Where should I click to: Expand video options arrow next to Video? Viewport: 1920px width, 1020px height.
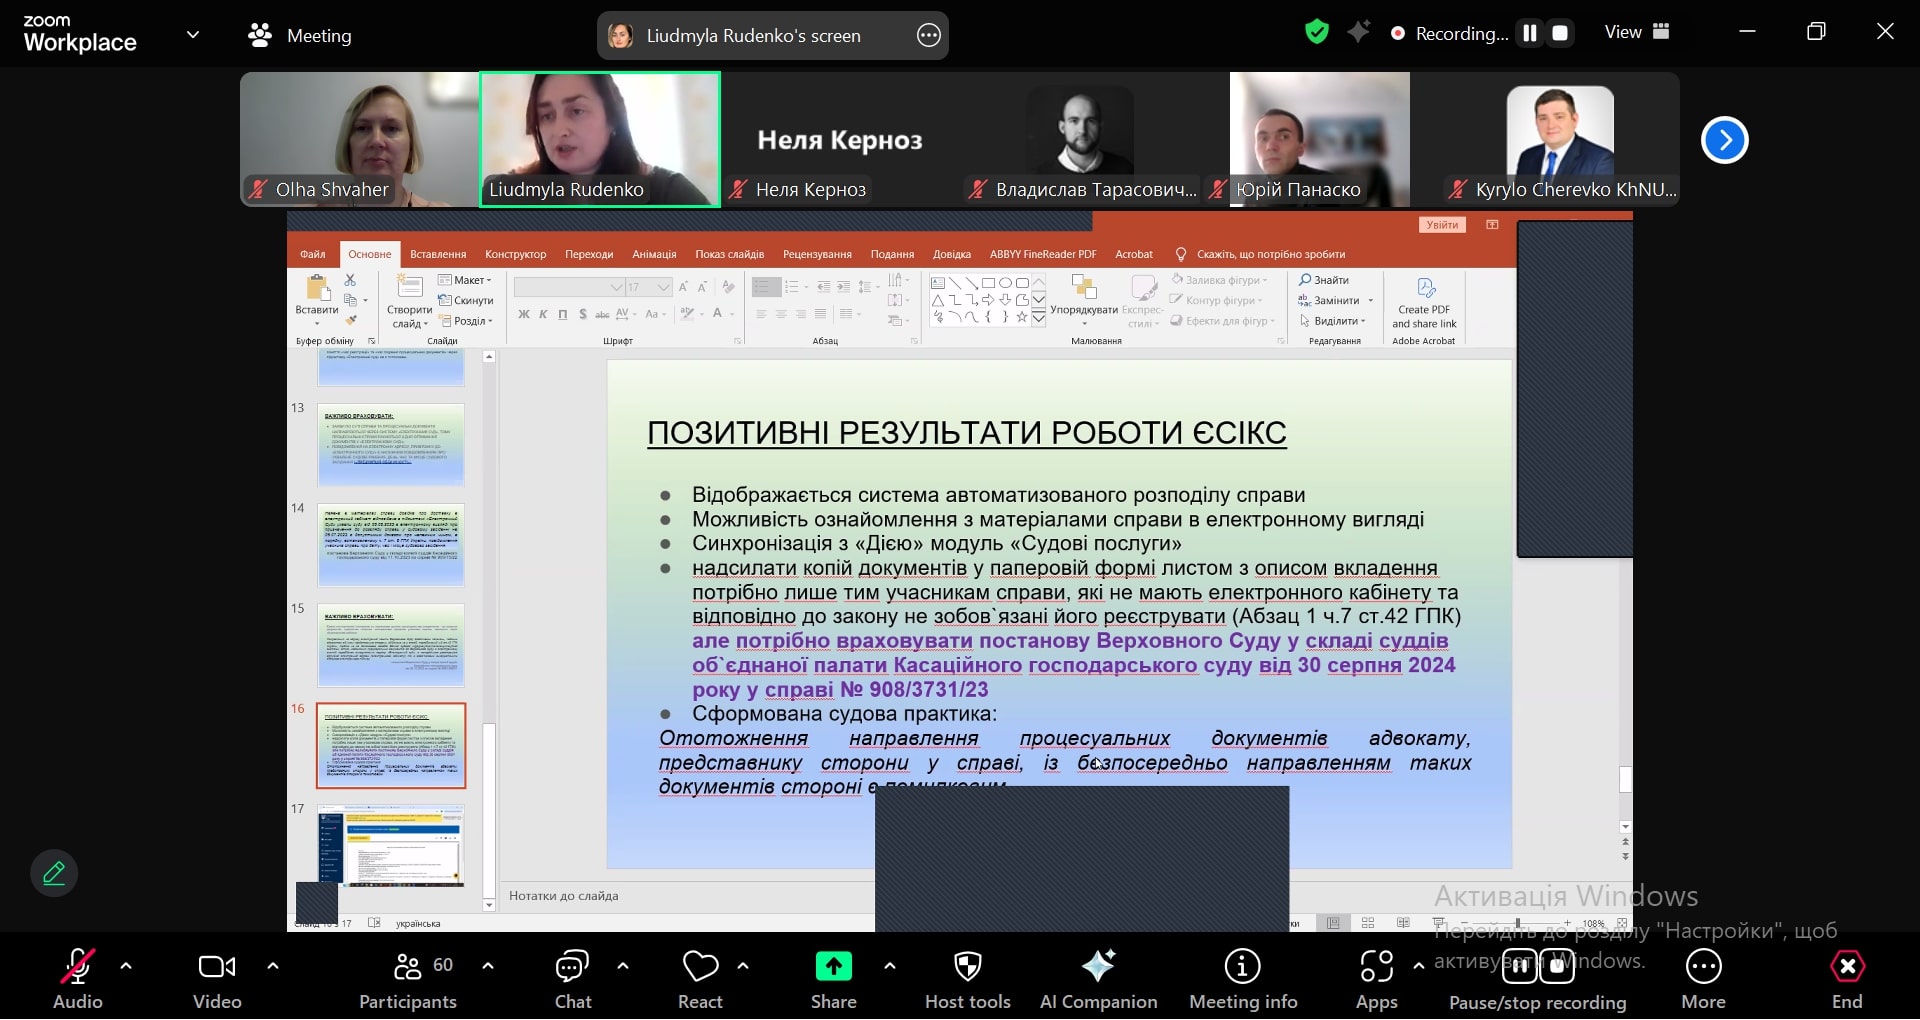click(x=272, y=966)
